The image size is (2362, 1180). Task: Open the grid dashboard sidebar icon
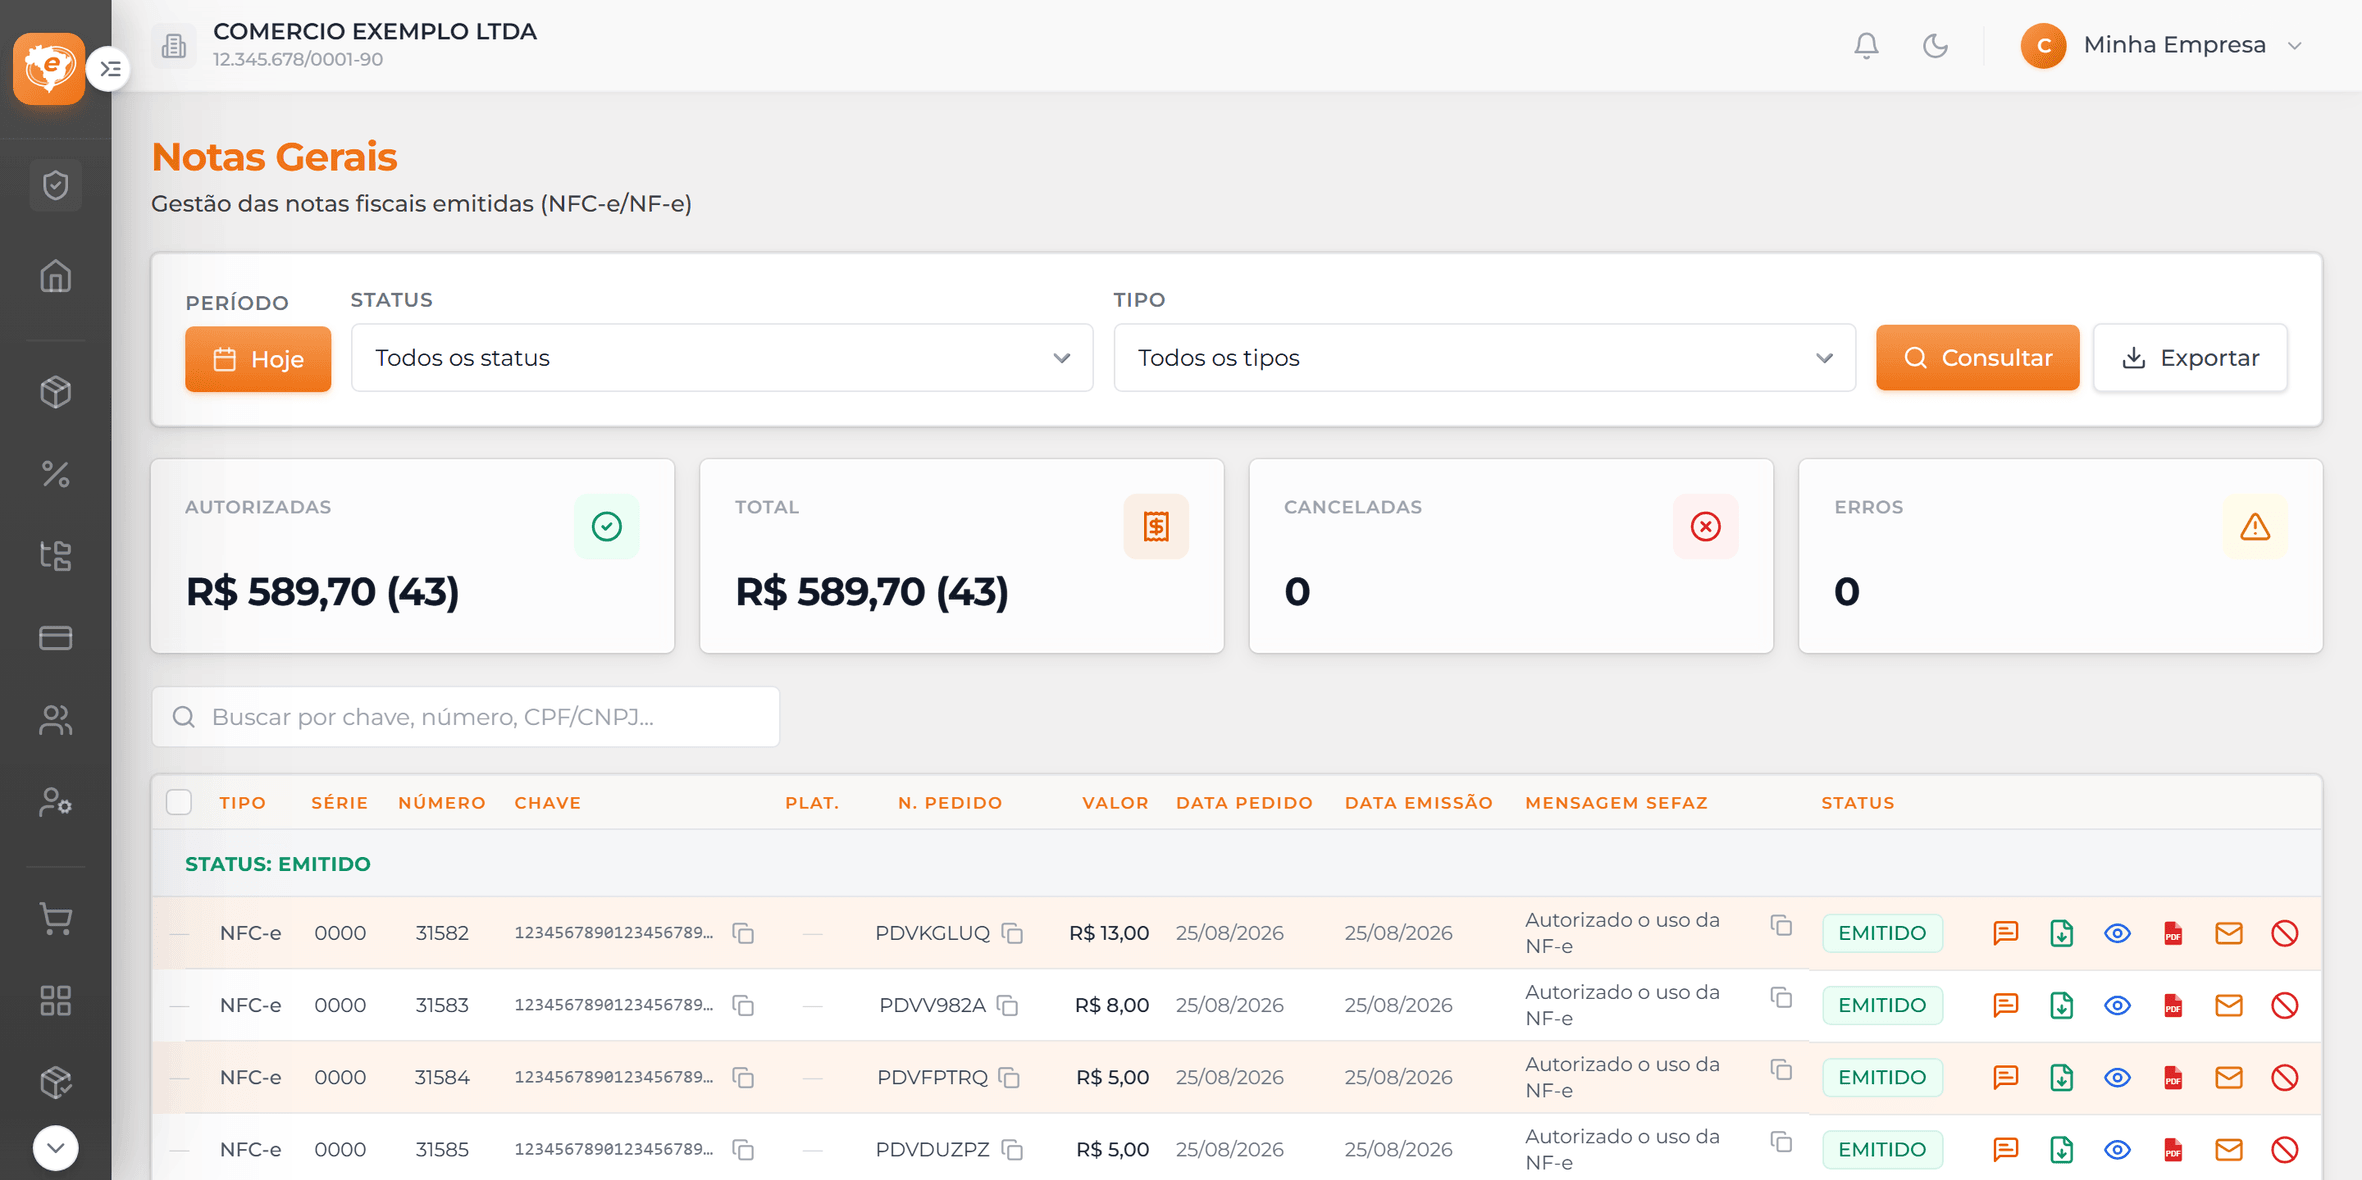[56, 1001]
